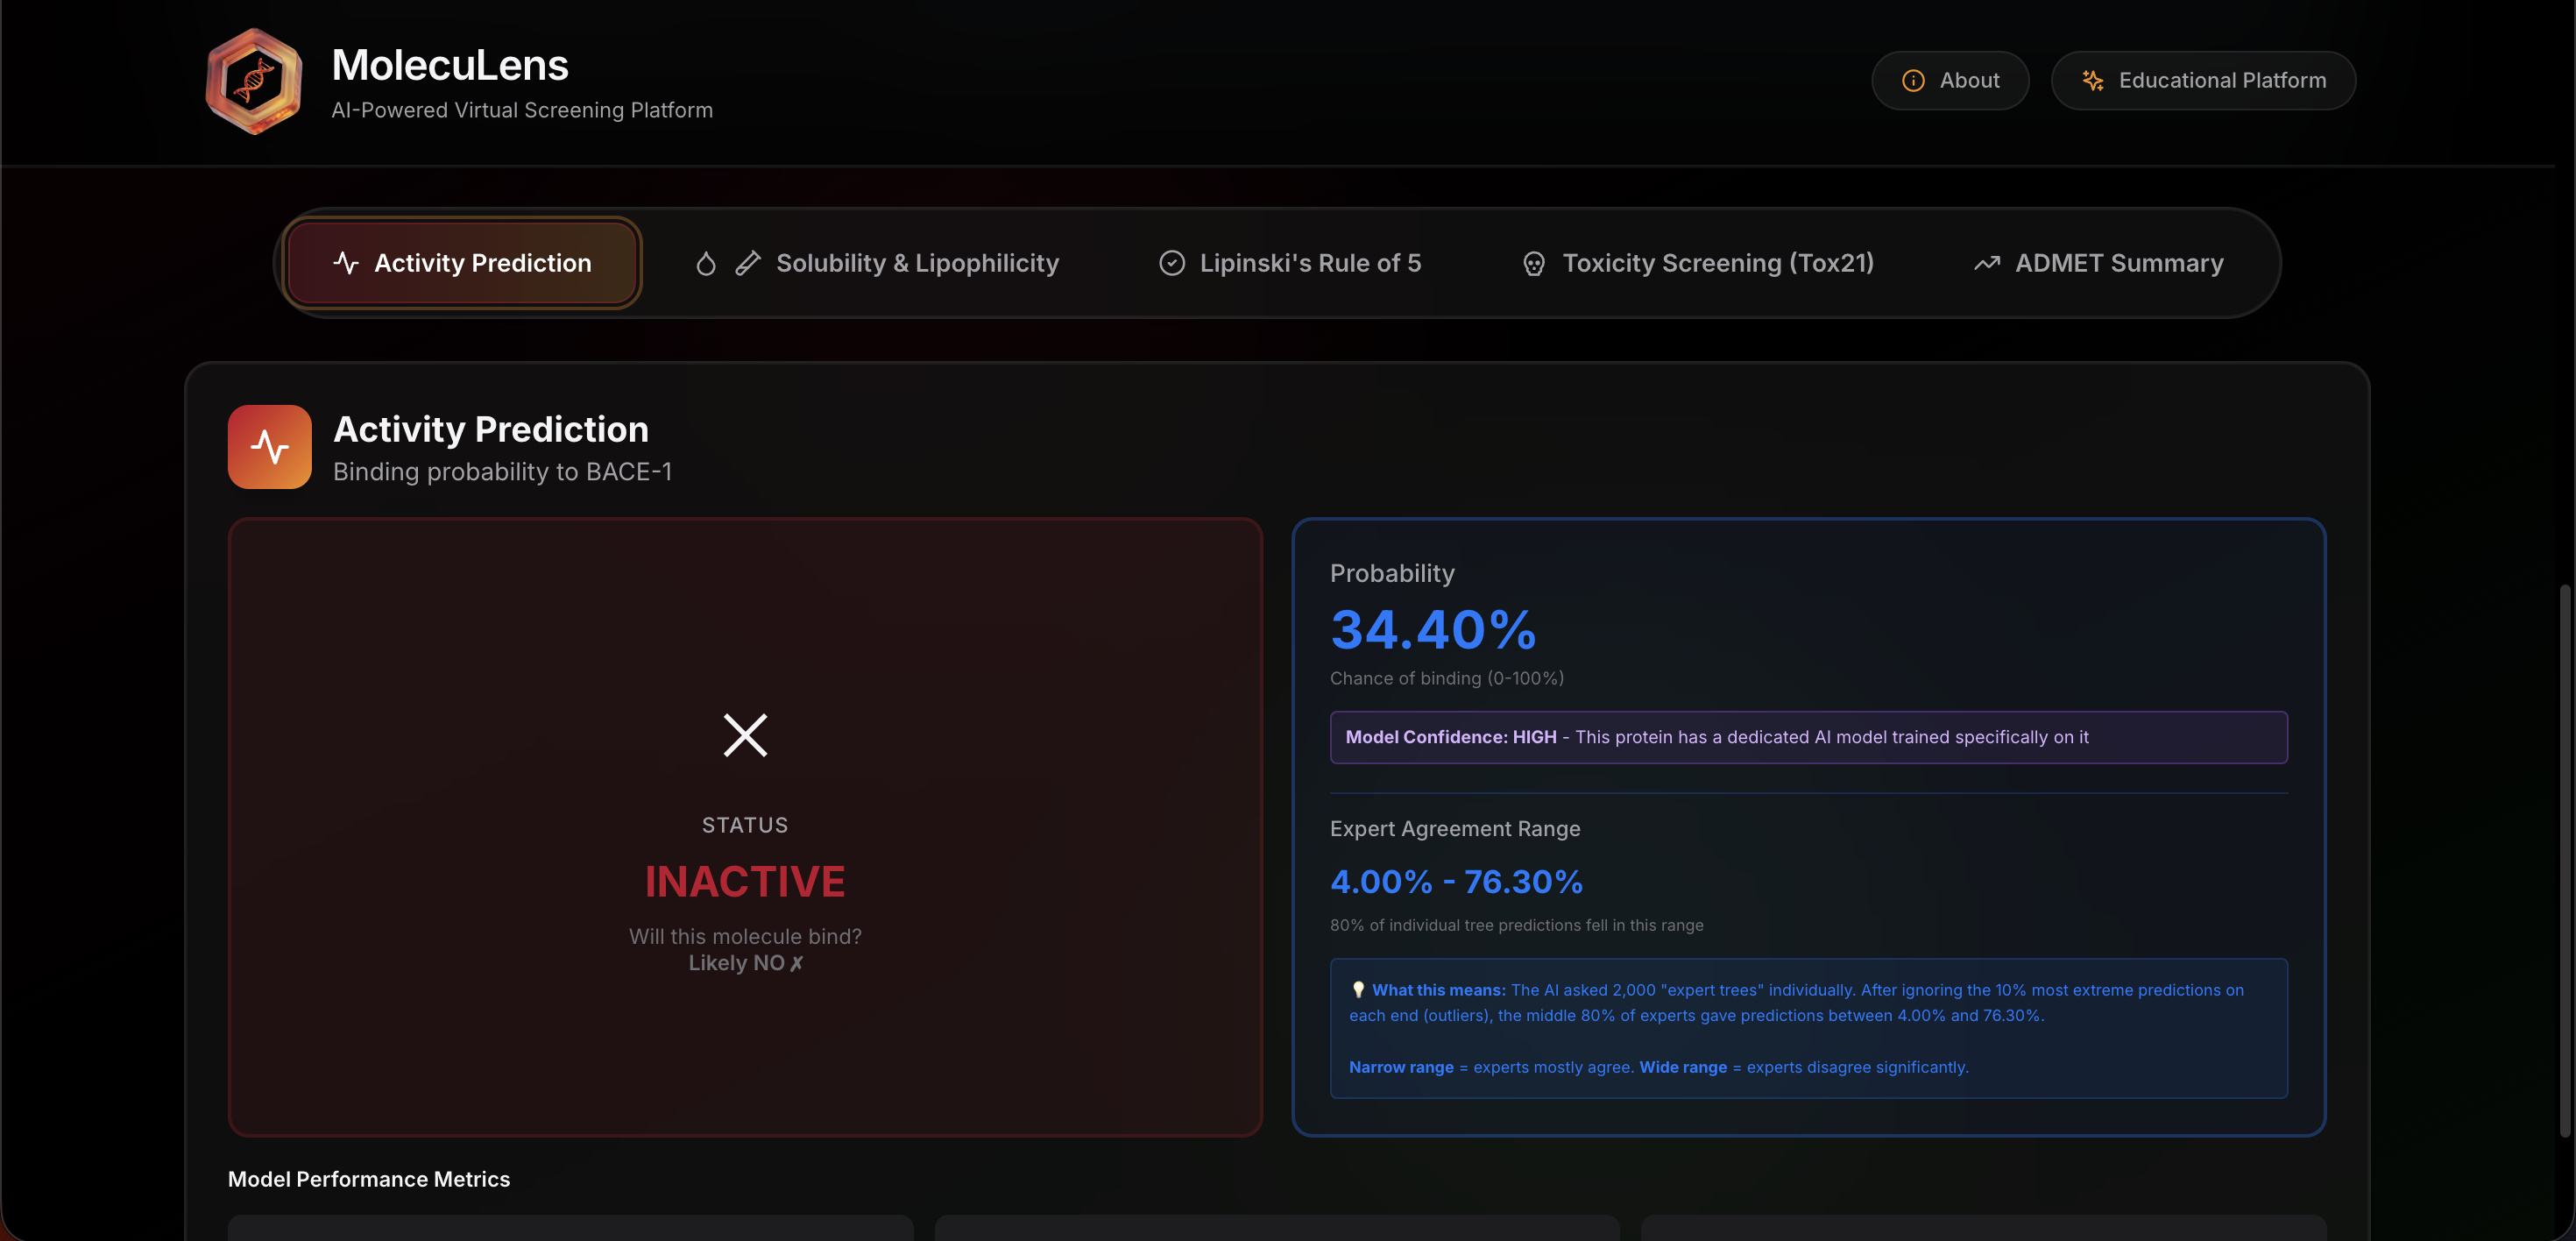Screen dimensions: 2576x1241
Task: Click the check-circle icon for Lipinski's Rule
Action: tap(1171, 263)
